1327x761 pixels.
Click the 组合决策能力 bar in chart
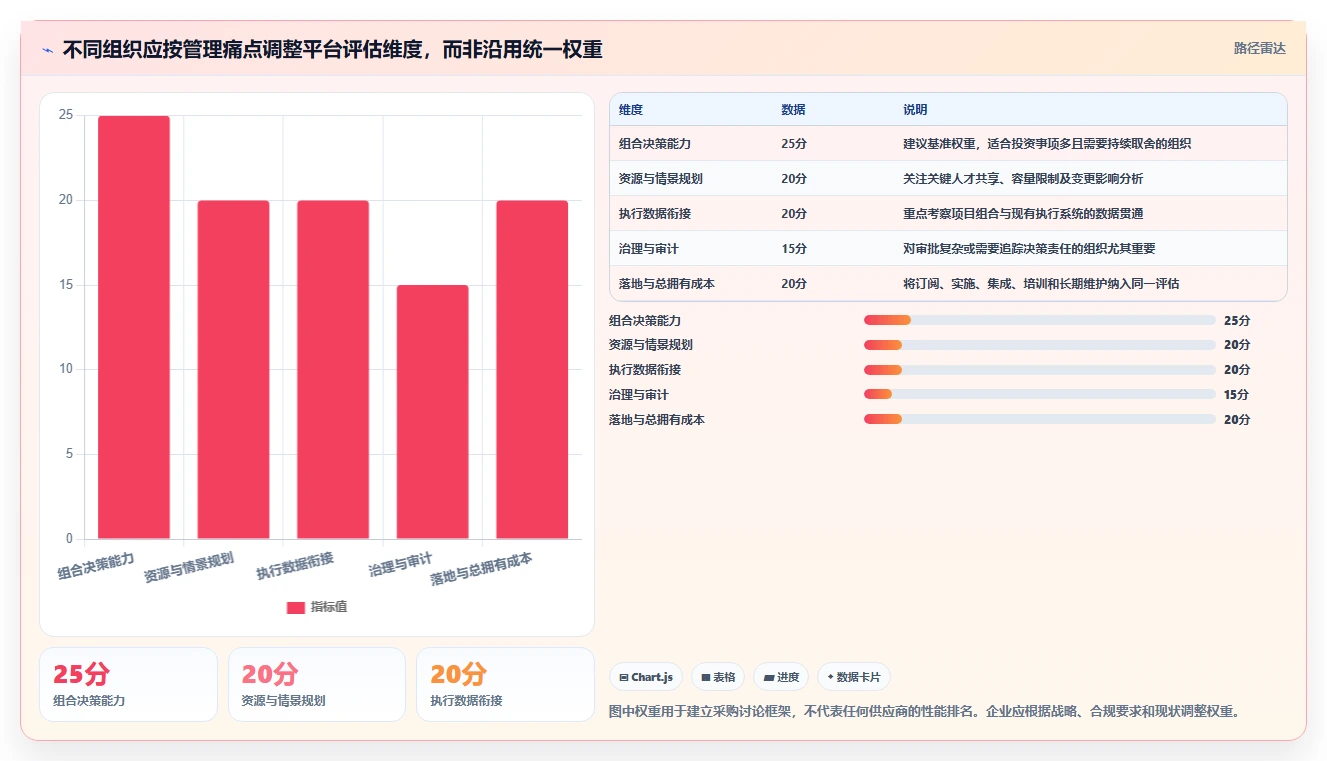click(x=134, y=327)
